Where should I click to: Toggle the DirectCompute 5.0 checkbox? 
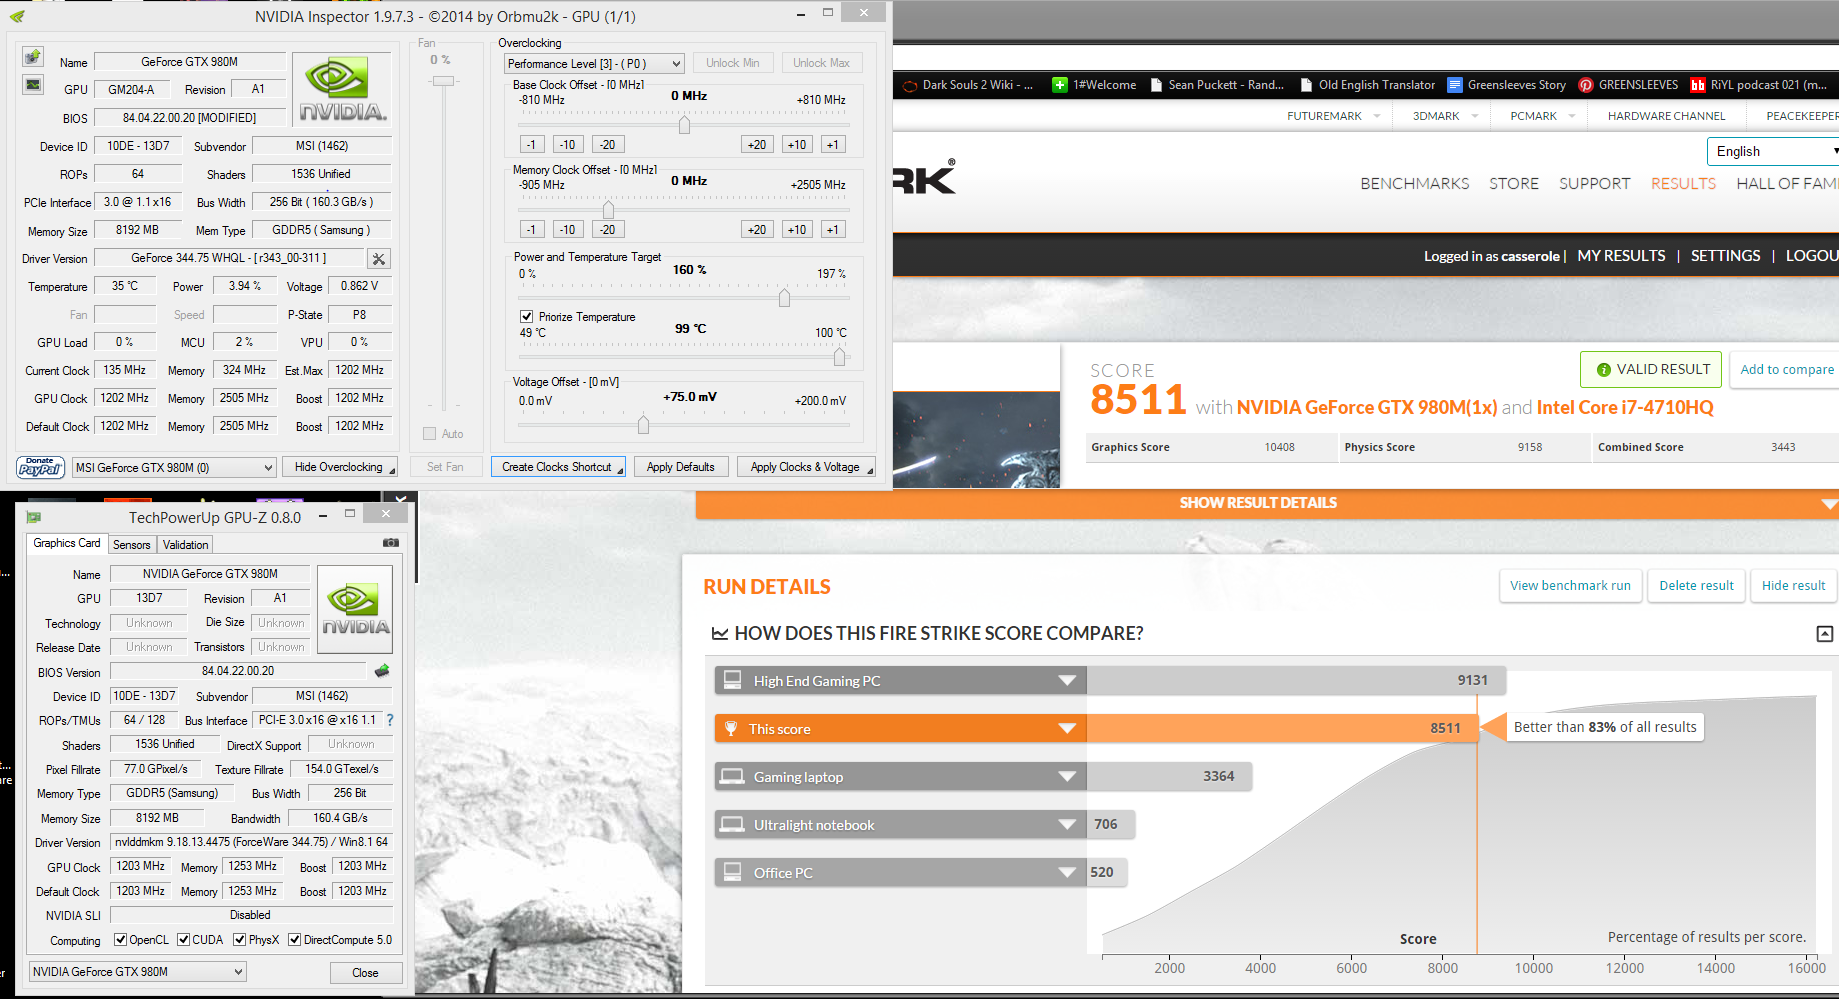coord(295,939)
